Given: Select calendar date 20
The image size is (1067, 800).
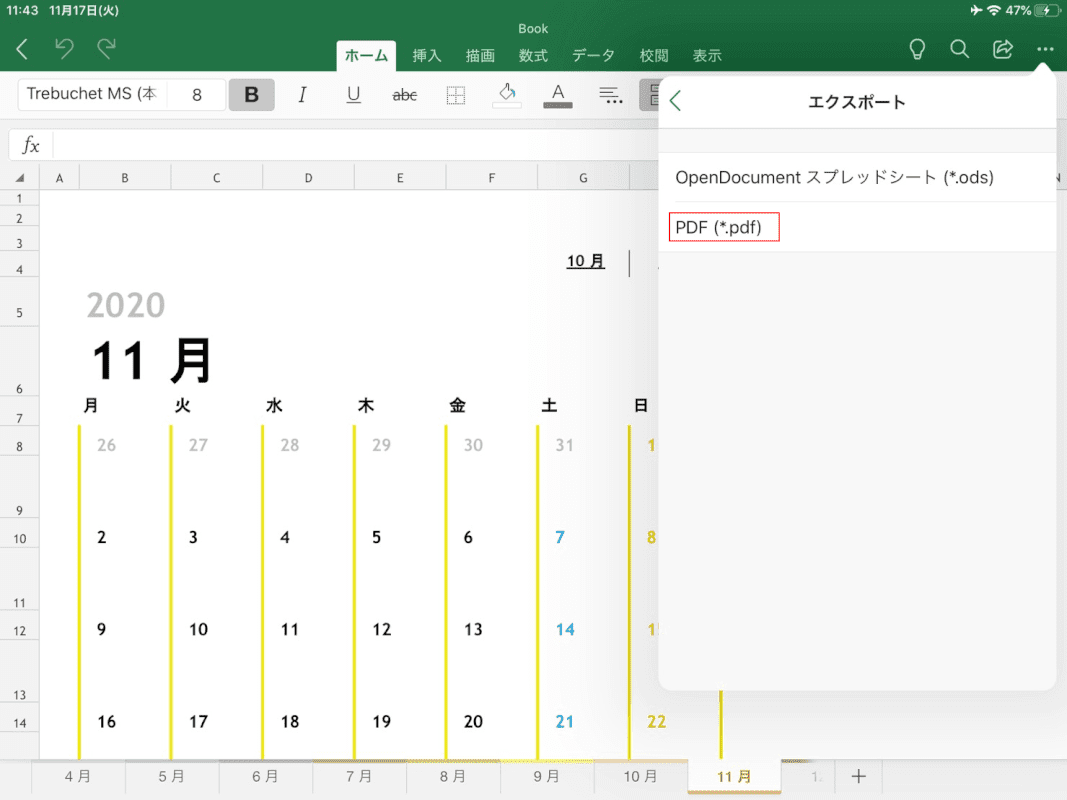Looking at the screenshot, I should (x=473, y=722).
